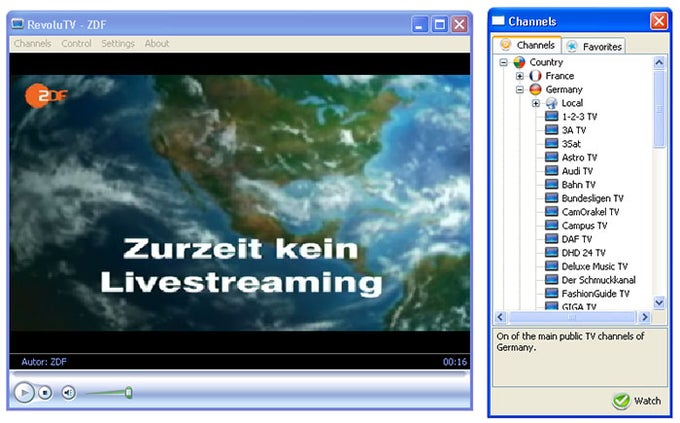
Task: Select the Der Schmuckkanal label
Action: click(598, 280)
